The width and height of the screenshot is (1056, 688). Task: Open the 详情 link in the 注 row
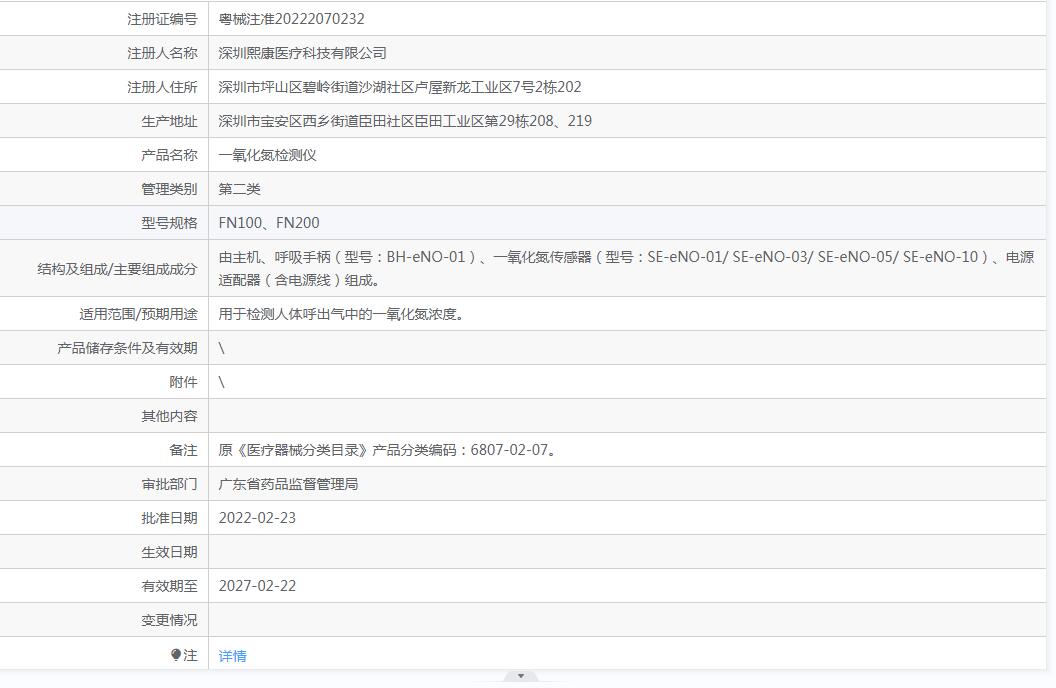click(x=232, y=656)
